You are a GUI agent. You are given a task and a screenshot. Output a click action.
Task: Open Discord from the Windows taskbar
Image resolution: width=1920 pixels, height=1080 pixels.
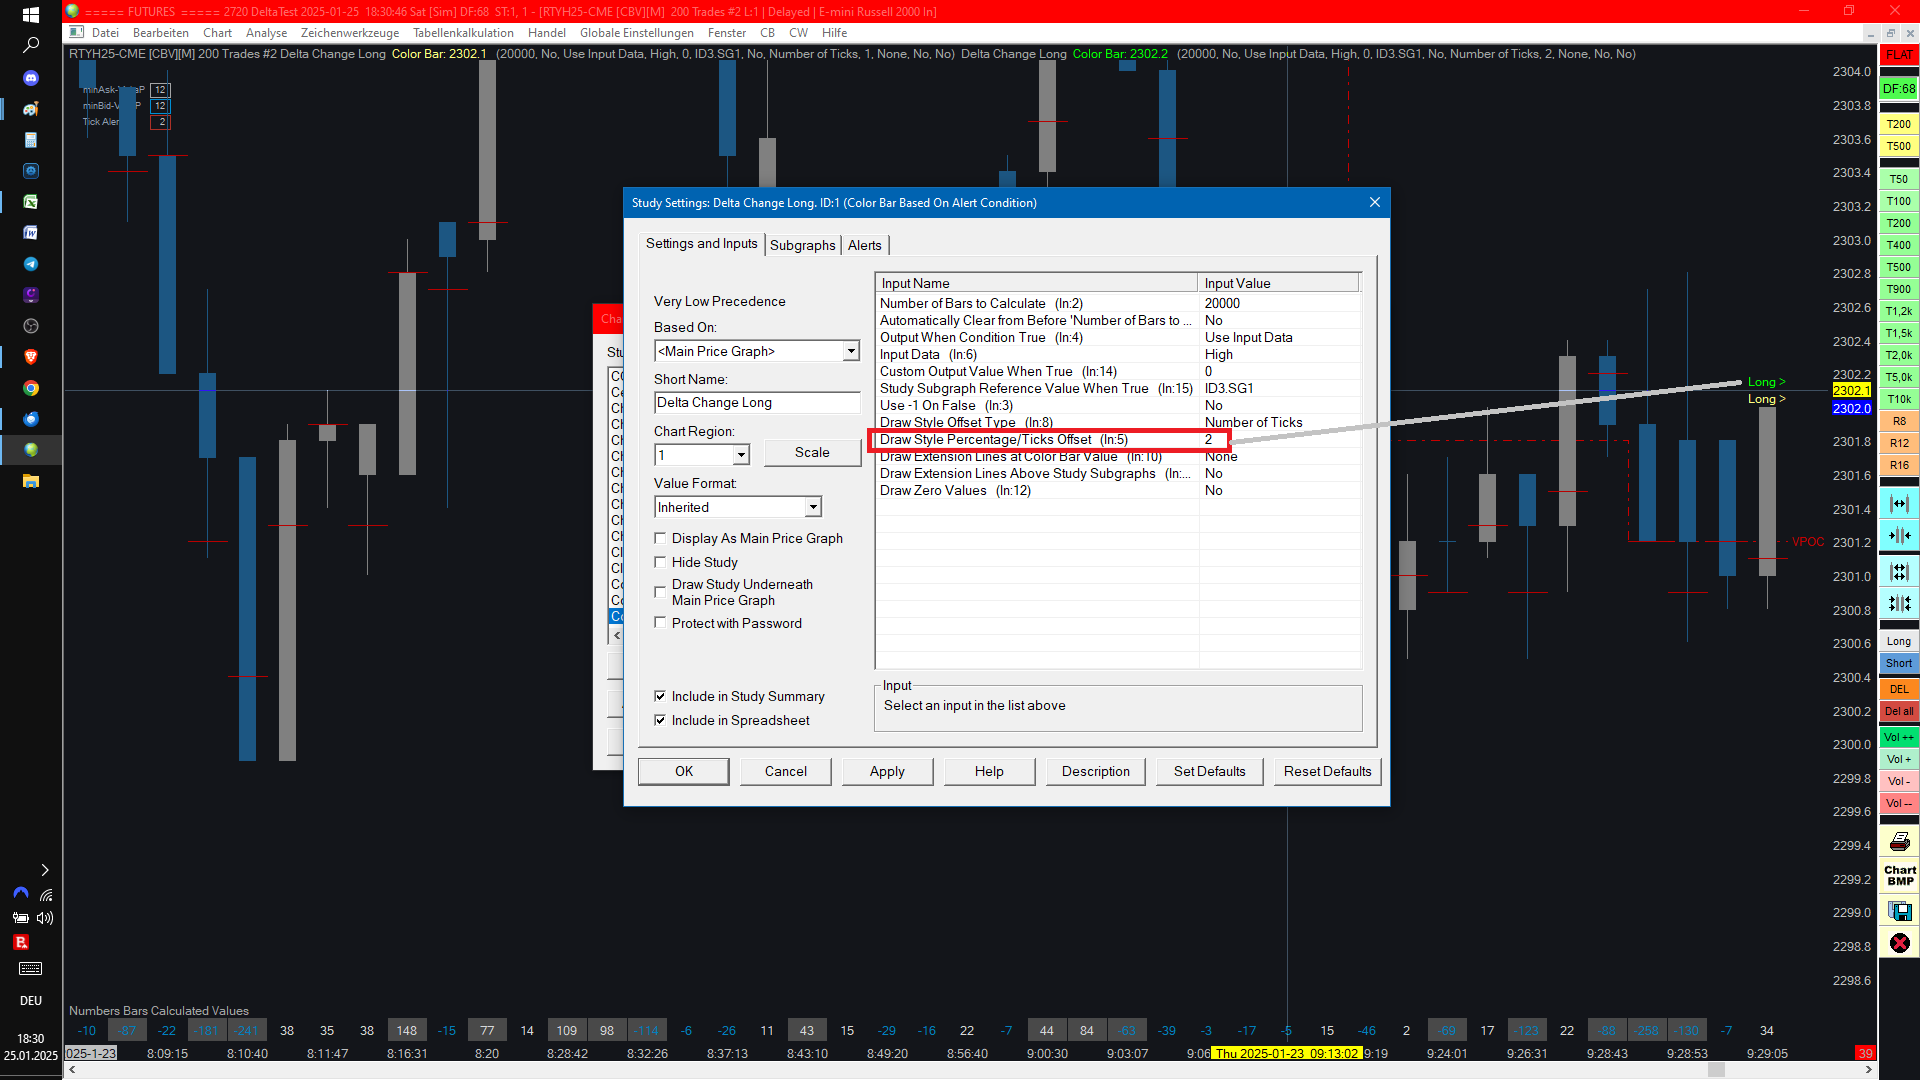click(31, 77)
